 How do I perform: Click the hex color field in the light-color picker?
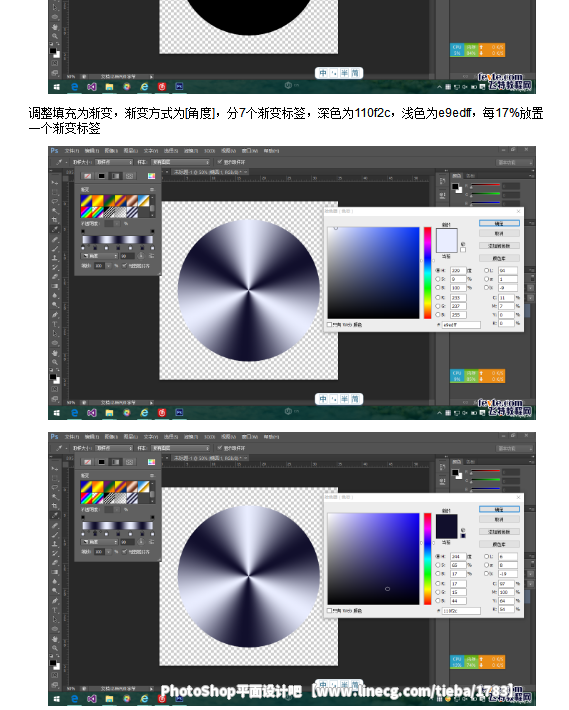pyautogui.click(x=461, y=325)
